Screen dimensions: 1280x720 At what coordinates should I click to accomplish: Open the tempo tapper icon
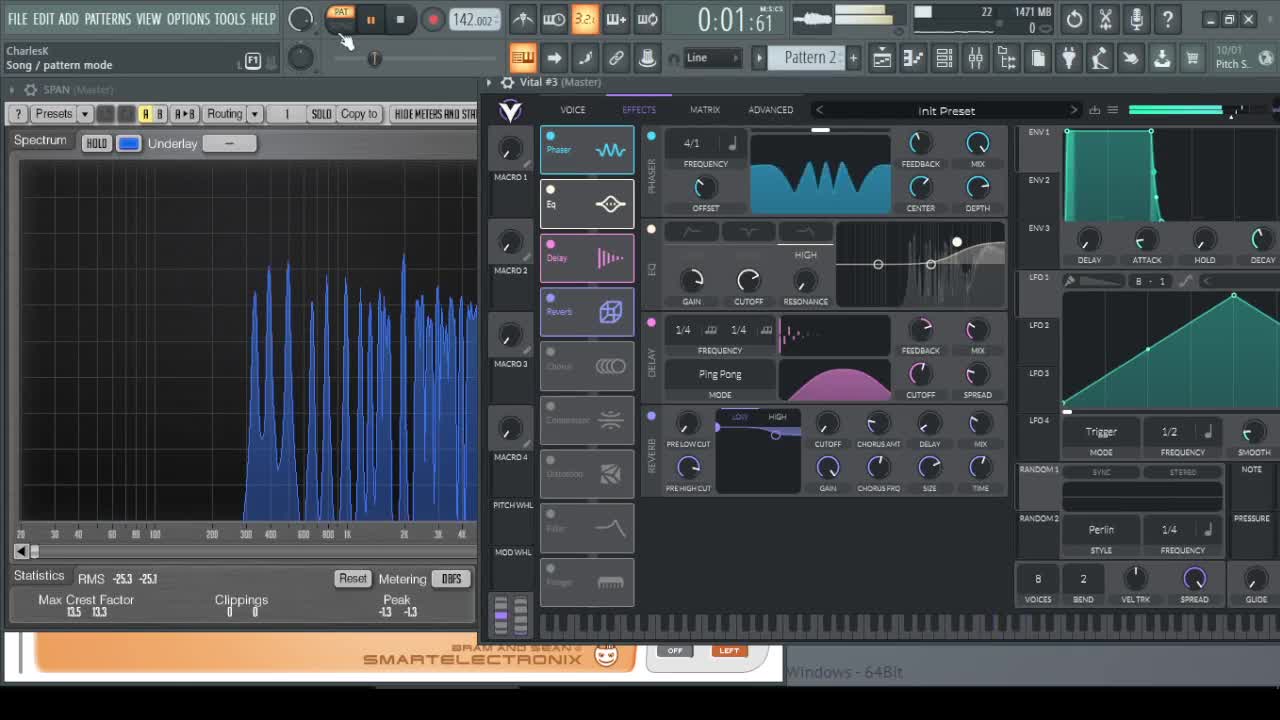coord(1099,58)
